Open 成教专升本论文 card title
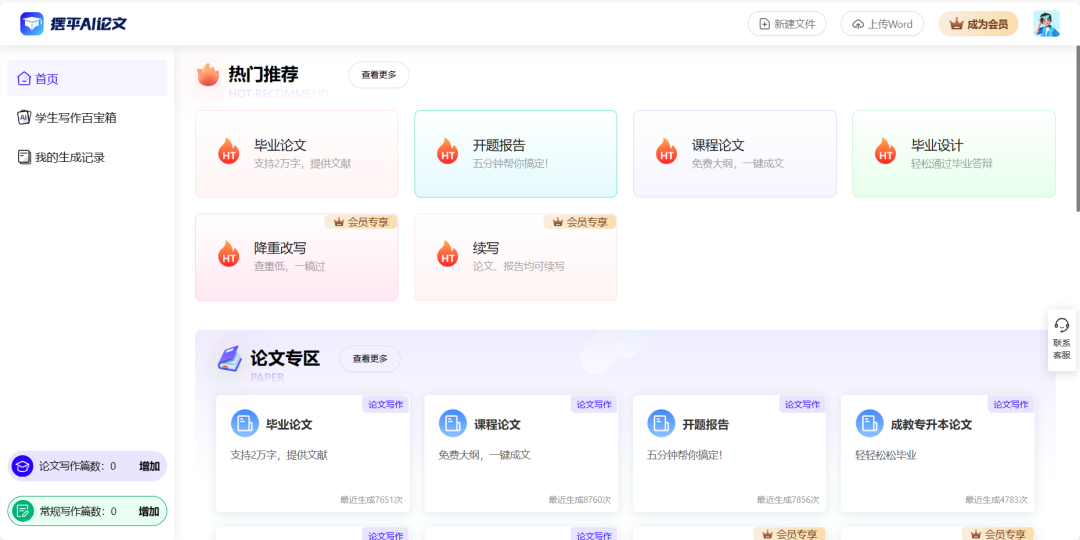 [931, 424]
